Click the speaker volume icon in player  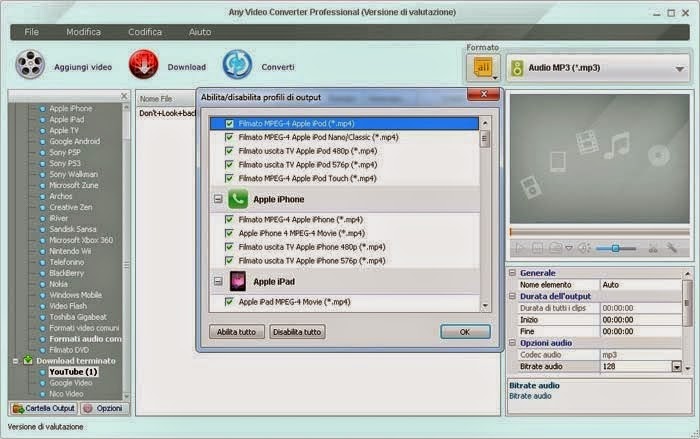pos(584,248)
